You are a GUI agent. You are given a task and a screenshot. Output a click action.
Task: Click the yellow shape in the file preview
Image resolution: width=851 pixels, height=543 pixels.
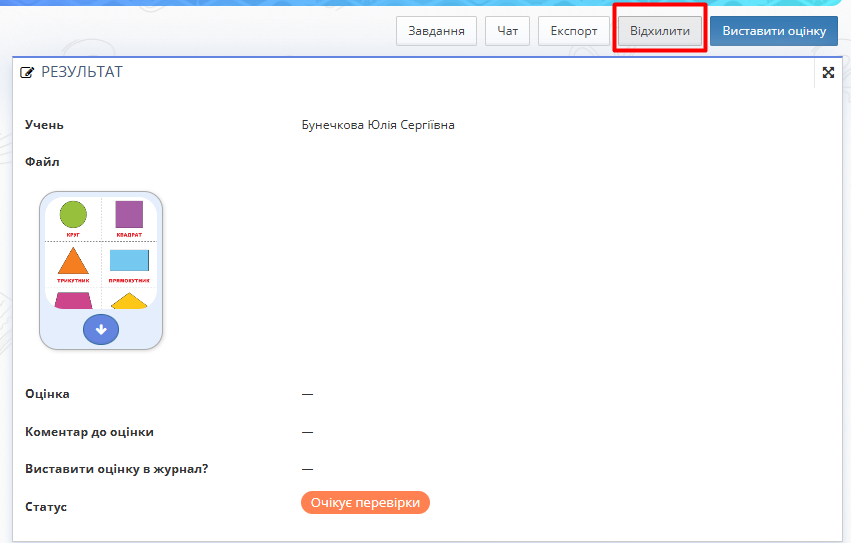129,302
